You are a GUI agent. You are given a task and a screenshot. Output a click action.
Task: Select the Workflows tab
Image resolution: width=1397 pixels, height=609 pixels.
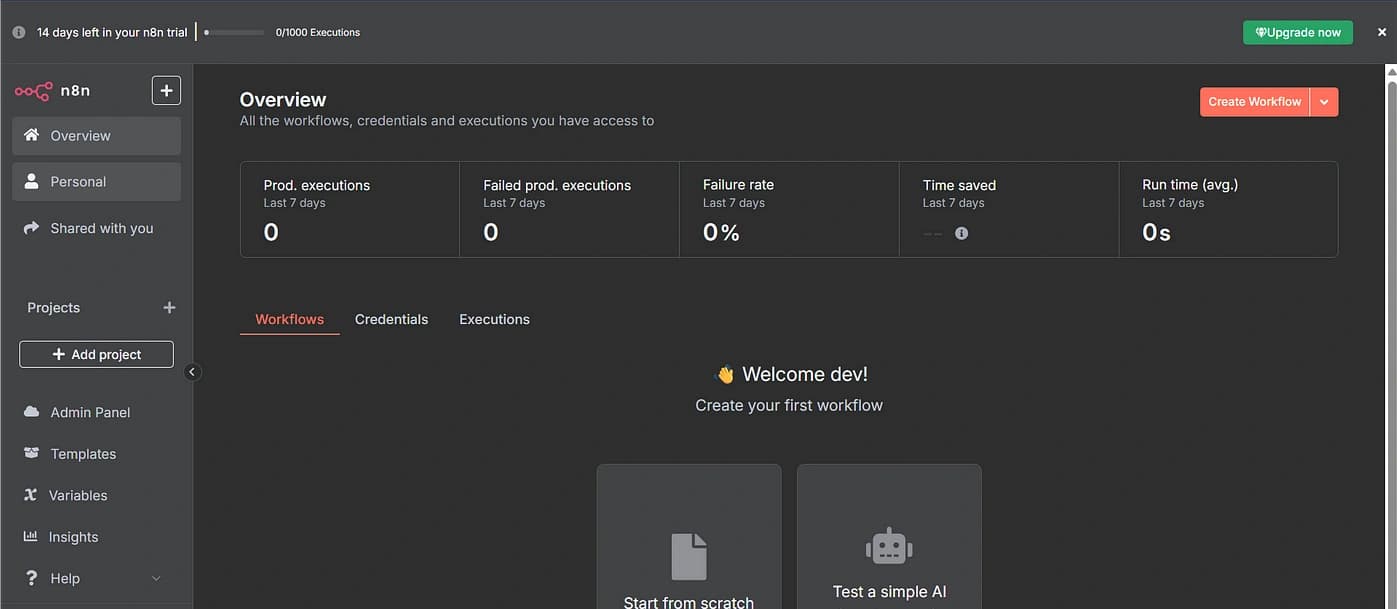tap(289, 320)
